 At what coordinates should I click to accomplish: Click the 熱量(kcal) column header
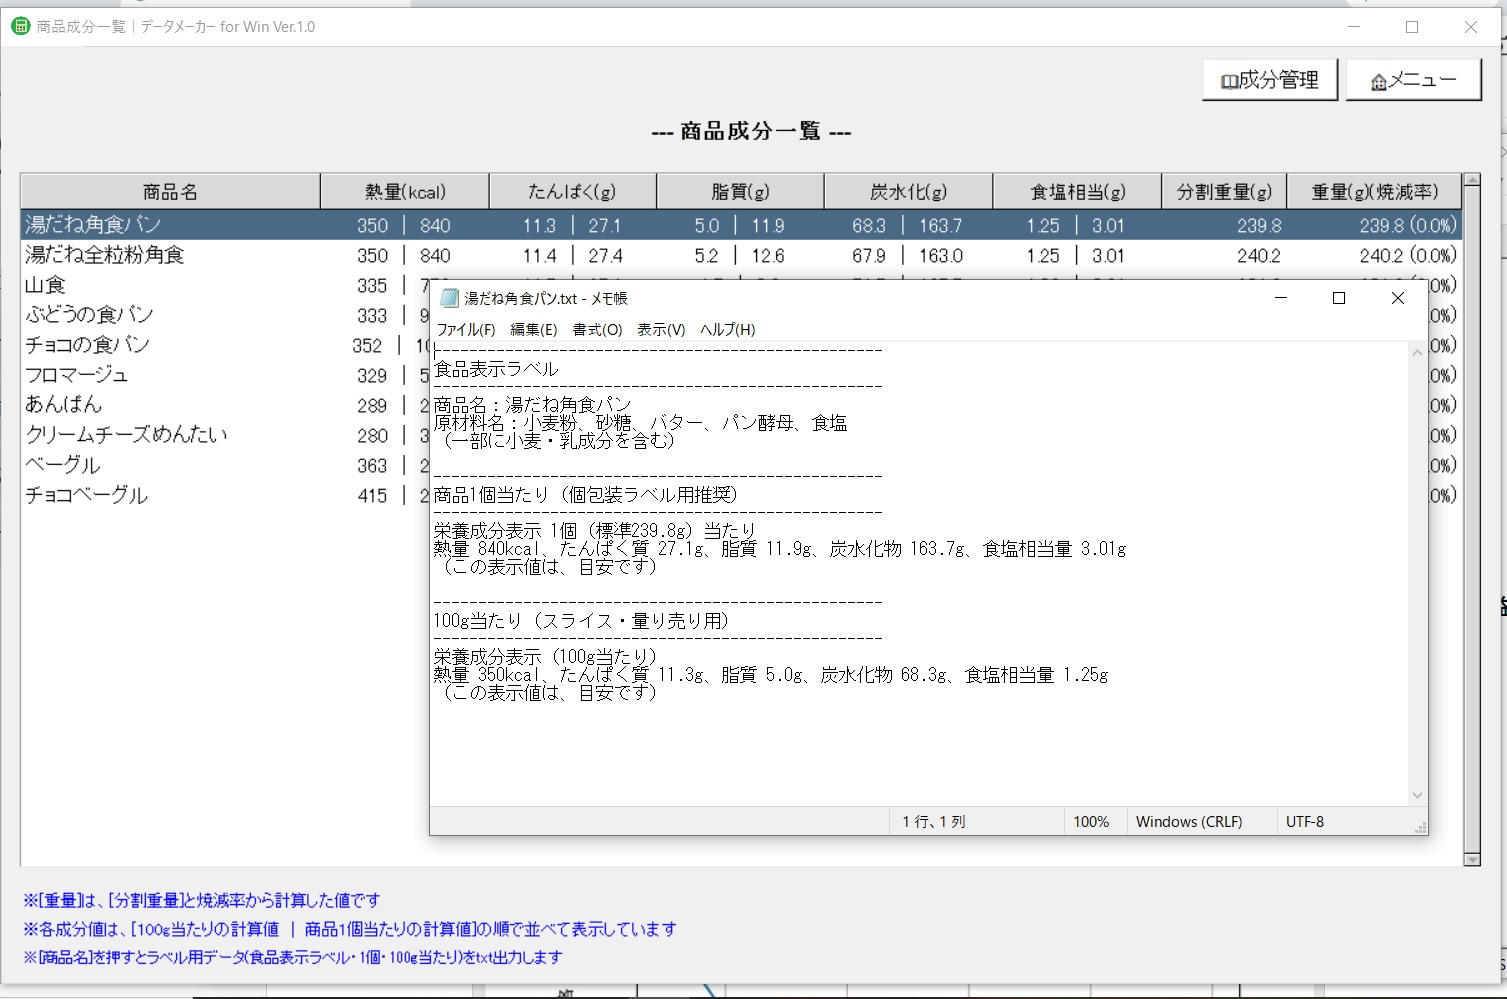405,191
